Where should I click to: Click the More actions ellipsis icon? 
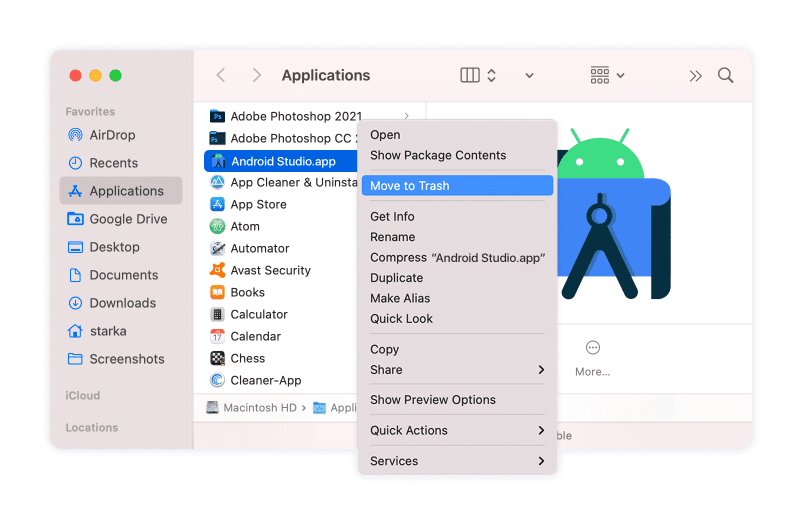(592, 348)
